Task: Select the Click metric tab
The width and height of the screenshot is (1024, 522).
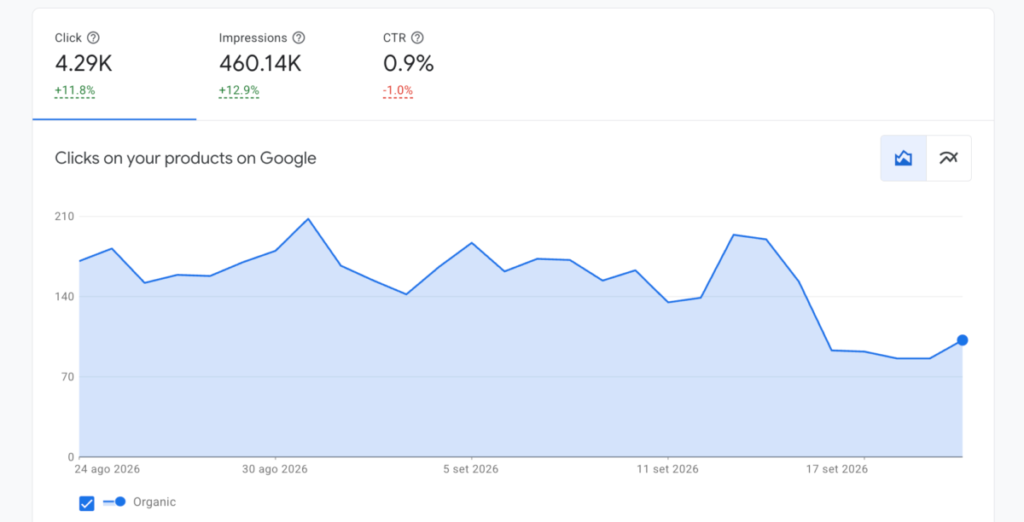Action: coord(114,65)
